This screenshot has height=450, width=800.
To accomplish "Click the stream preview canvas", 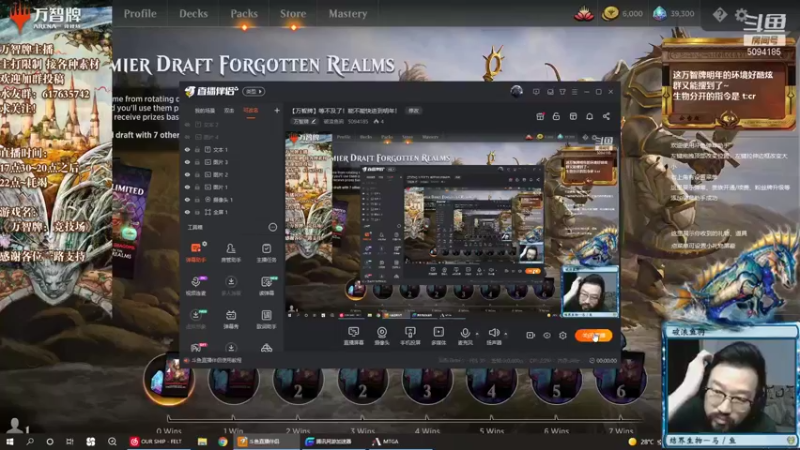I will click(452, 225).
